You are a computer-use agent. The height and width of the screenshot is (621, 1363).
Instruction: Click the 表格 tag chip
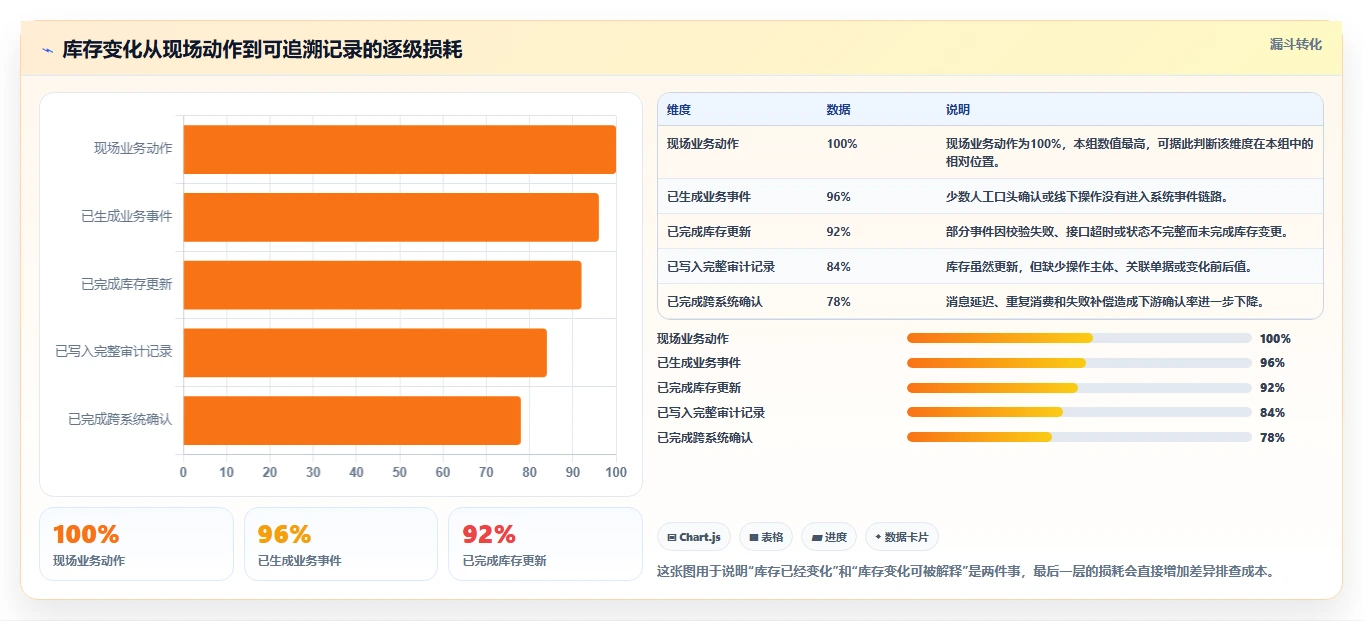pos(766,537)
